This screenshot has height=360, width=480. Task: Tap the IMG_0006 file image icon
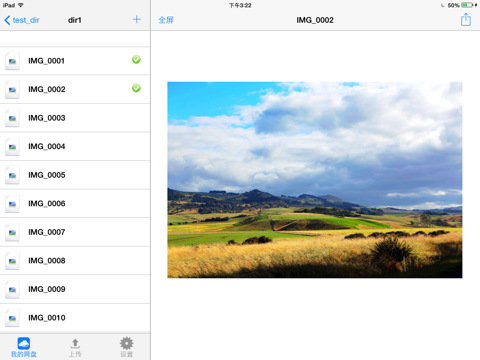tap(12, 204)
